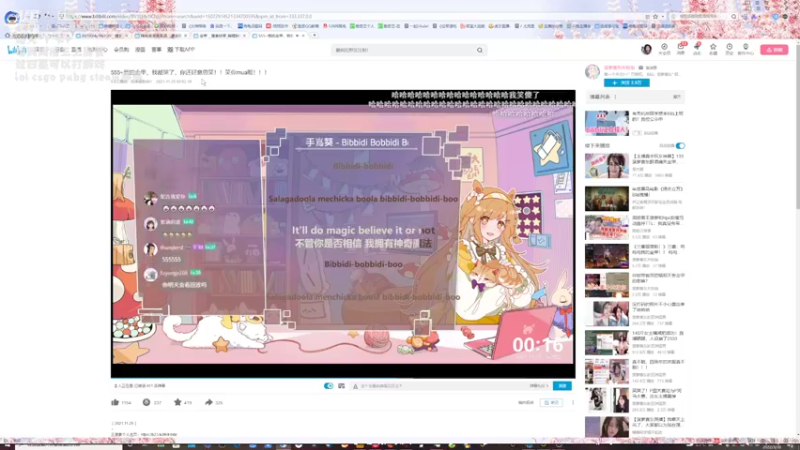Click the description date 2021.11.25
Screen dimensions: 800x450
124,423
